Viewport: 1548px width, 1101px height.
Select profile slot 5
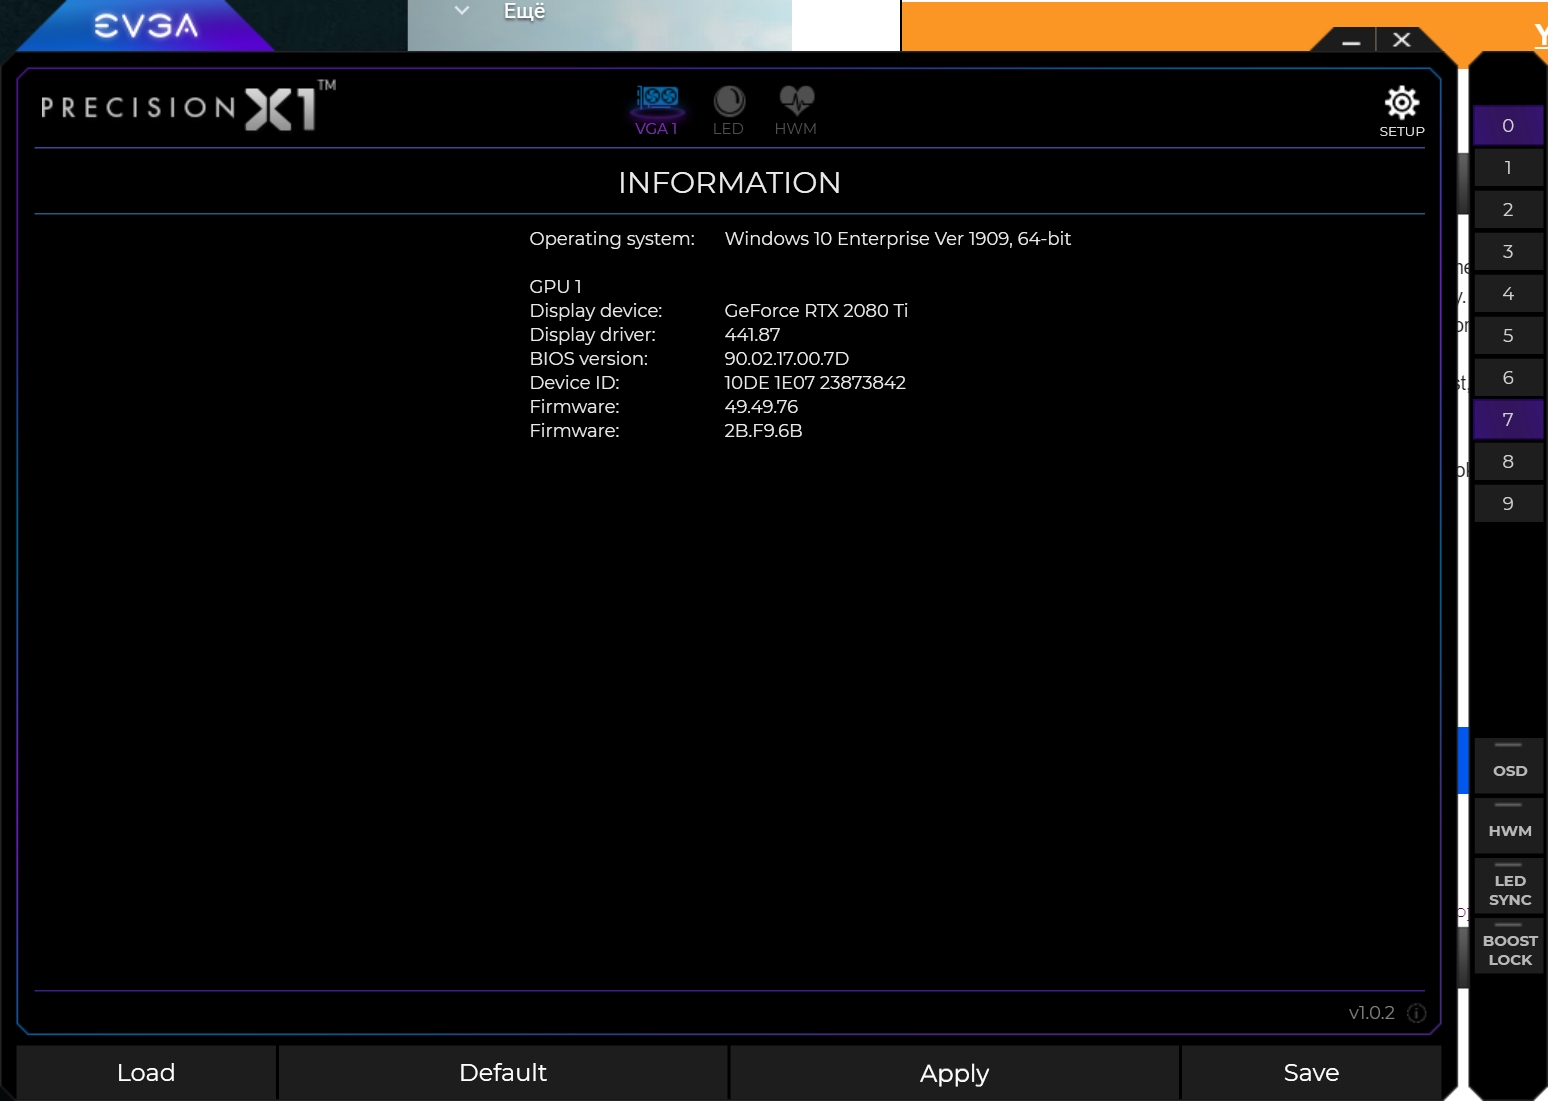tap(1508, 336)
